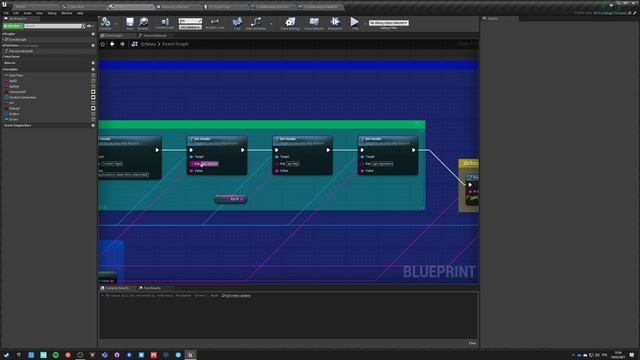This screenshot has width=640, height=360.
Task: Open the Debug menu
Action: coord(52,13)
